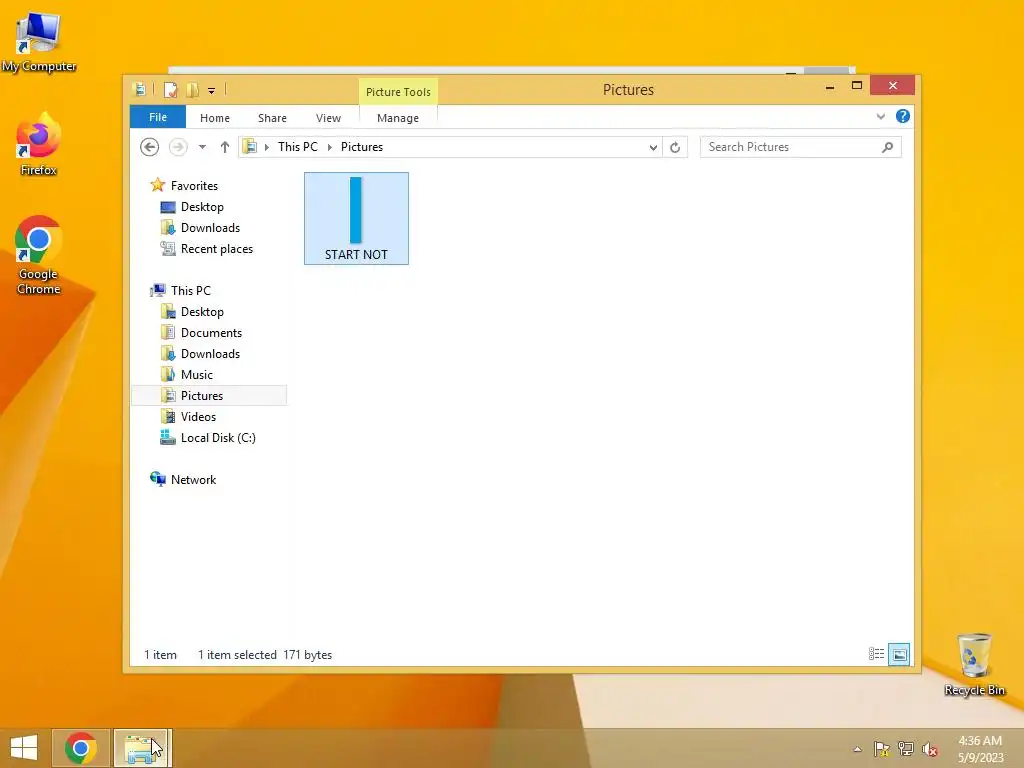Select Favorites in the navigation pane
1024x768 pixels.
click(x=194, y=185)
